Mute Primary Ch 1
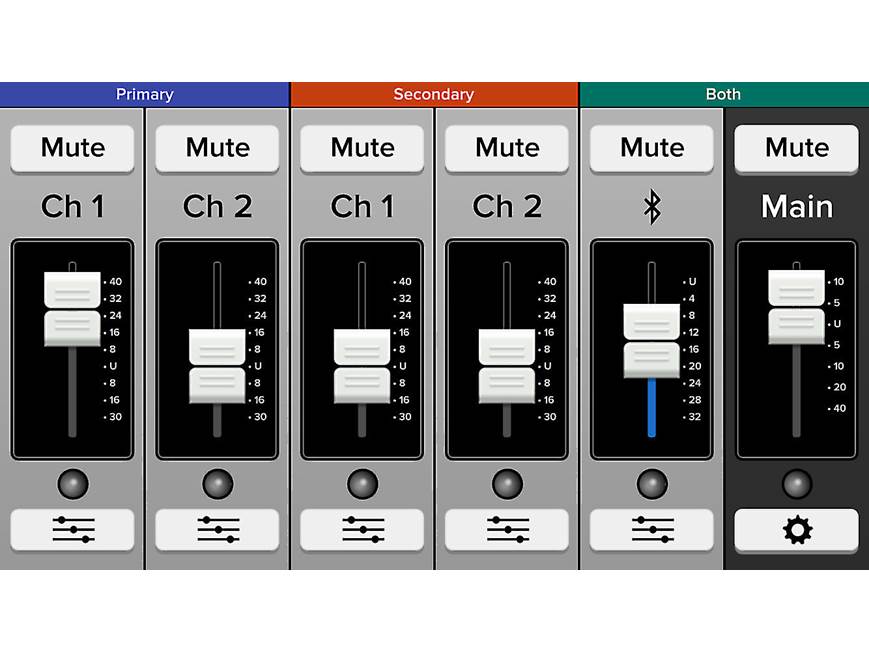The width and height of the screenshot is (869, 652). click(73, 149)
